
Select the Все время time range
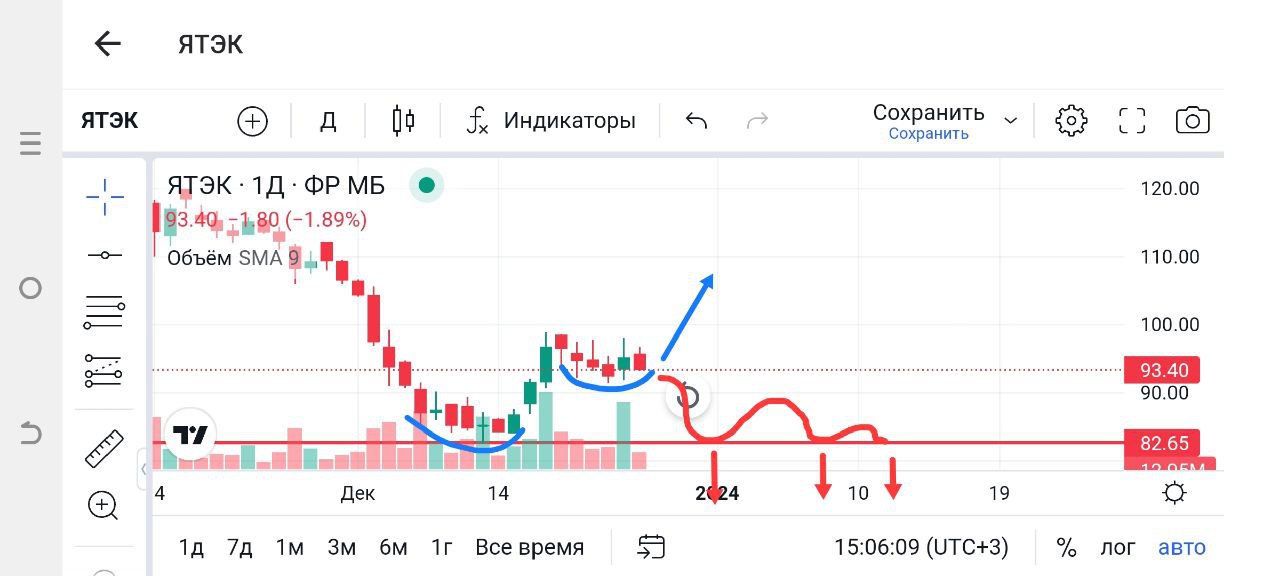point(529,547)
